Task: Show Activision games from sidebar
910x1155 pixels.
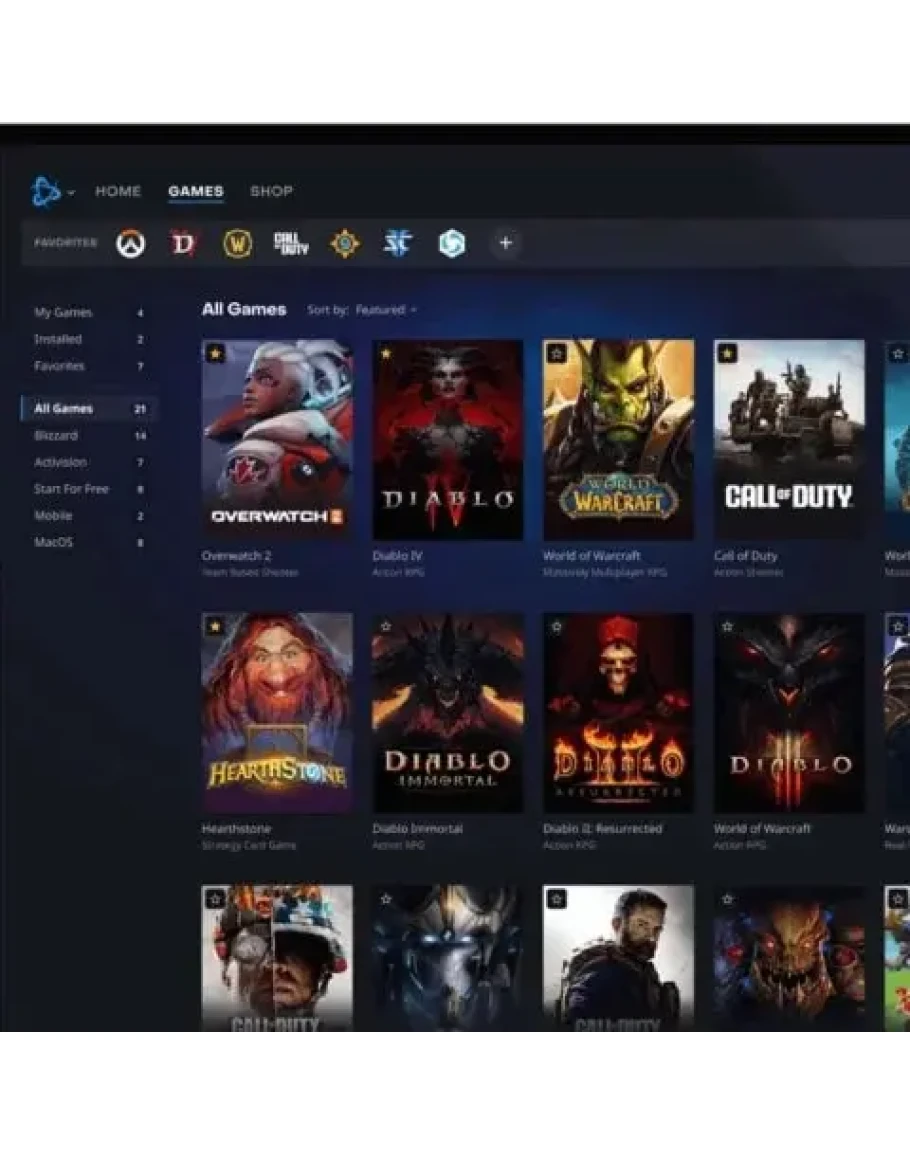Action: (60, 462)
